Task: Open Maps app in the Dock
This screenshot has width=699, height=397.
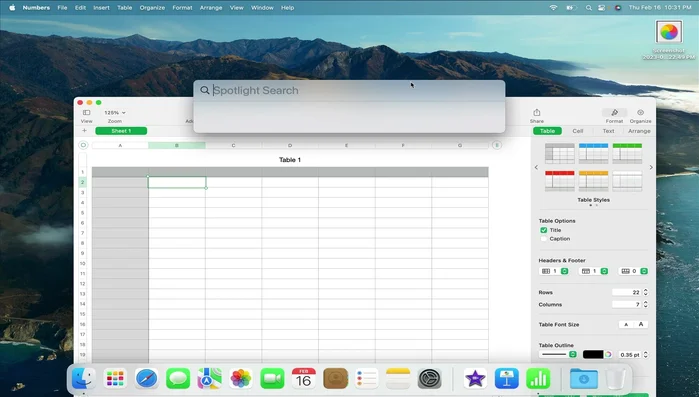Action: coord(210,379)
